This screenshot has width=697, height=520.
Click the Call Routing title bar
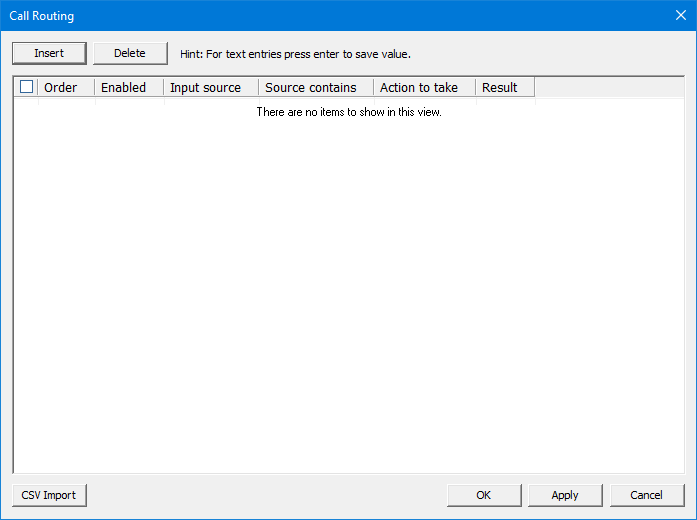[300, 15]
